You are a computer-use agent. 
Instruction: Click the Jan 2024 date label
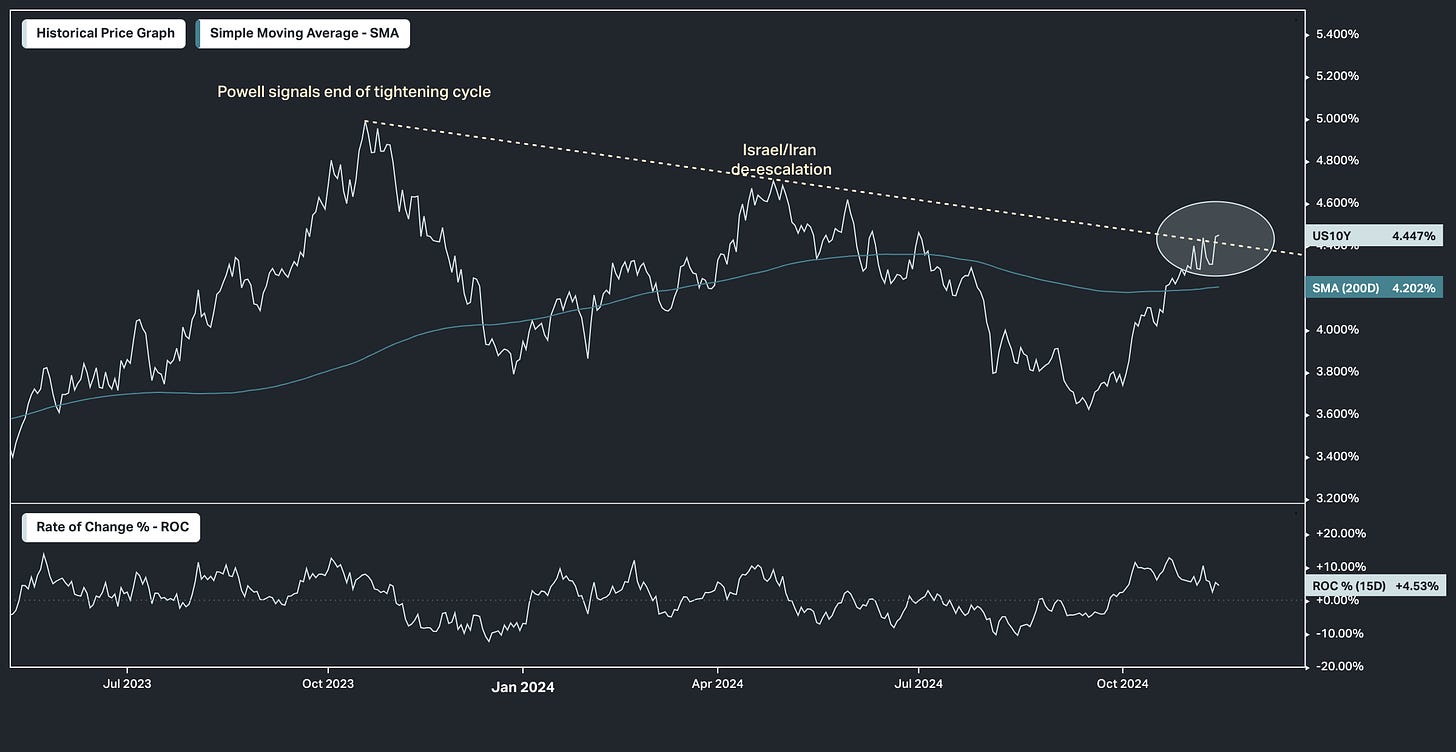pyautogui.click(x=523, y=687)
